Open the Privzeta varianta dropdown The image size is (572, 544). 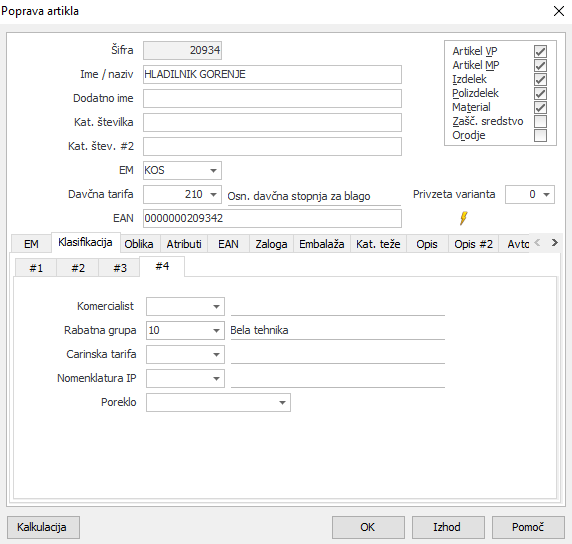click(546, 194)
